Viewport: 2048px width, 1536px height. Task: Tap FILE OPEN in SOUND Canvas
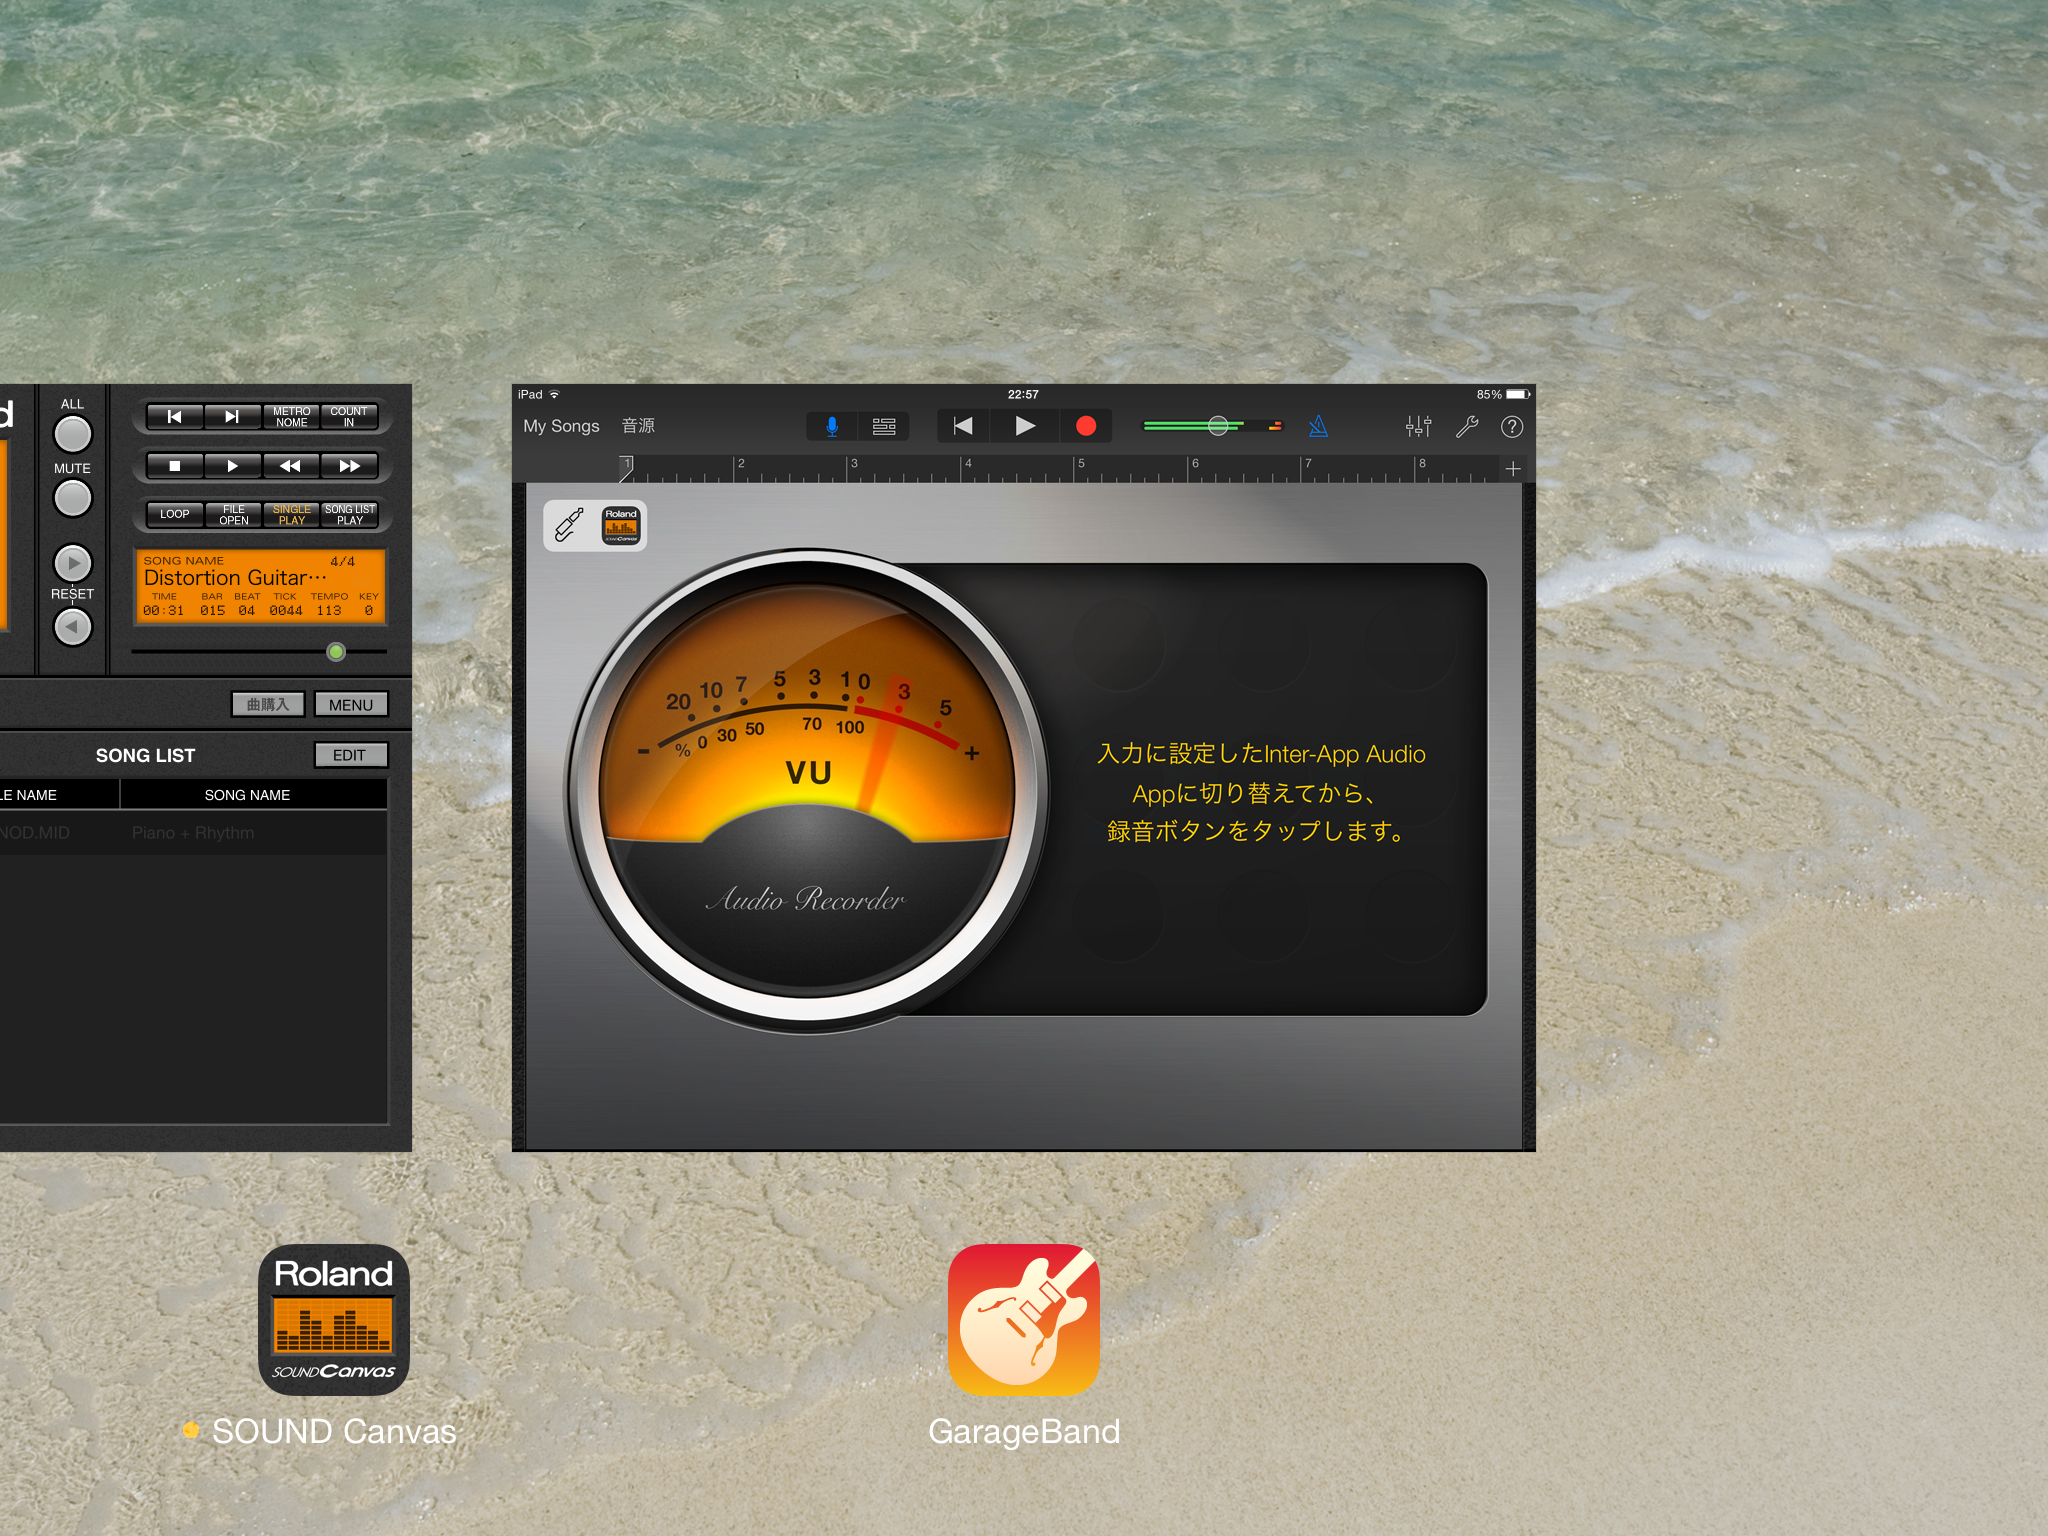pyautogui.click(x=233, y=514)
